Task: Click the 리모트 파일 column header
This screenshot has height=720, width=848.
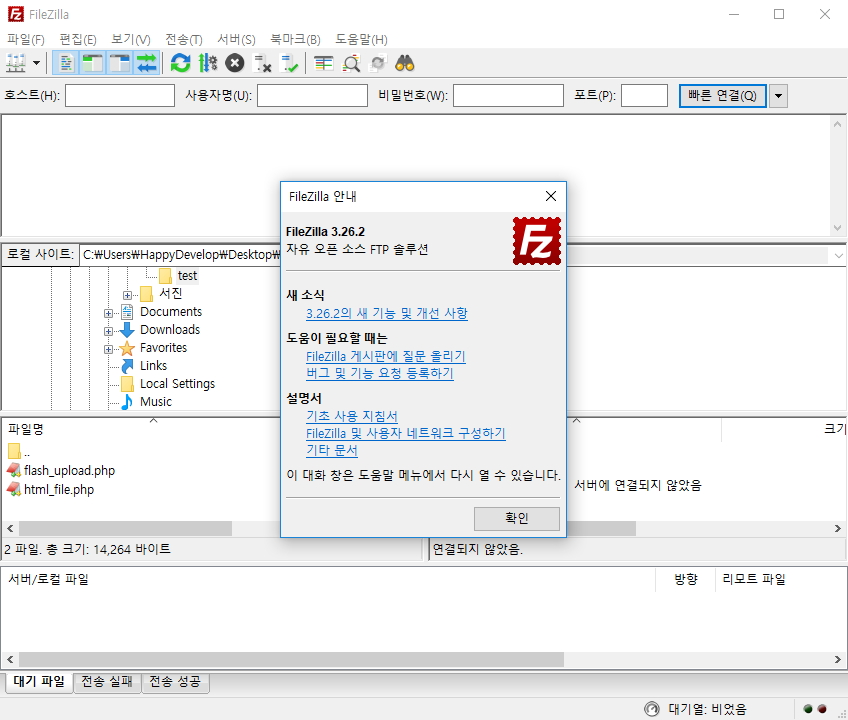Action: [x=754, y=579]
